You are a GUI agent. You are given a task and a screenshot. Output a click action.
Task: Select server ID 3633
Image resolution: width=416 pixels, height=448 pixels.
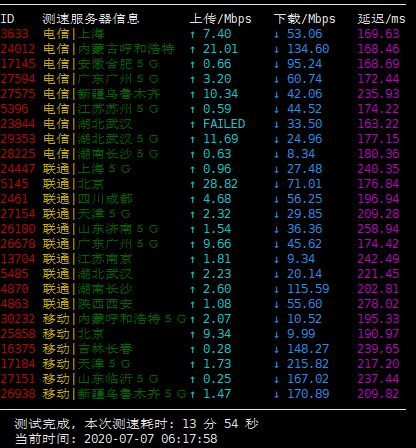tap(14, 34)
